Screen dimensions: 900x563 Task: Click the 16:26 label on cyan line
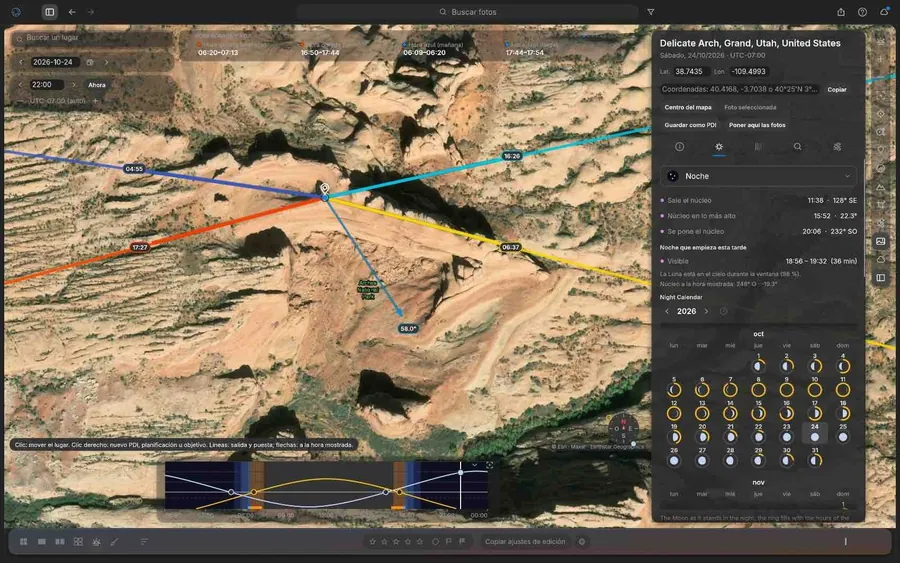click(x=511, y=156)
